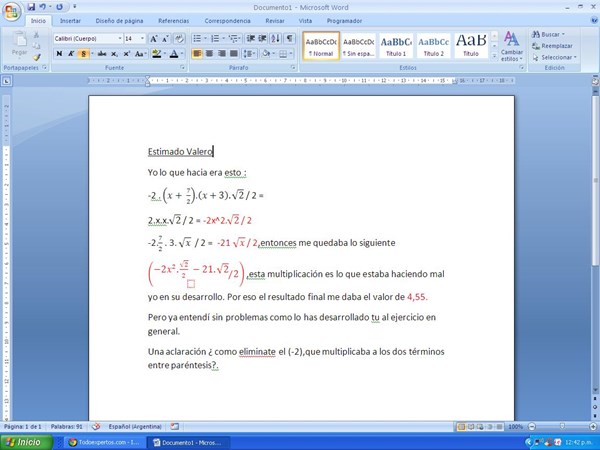The image size is (600, 450).
Task: Toggle underline (S) formatting off
Action: tap(83, 54)
